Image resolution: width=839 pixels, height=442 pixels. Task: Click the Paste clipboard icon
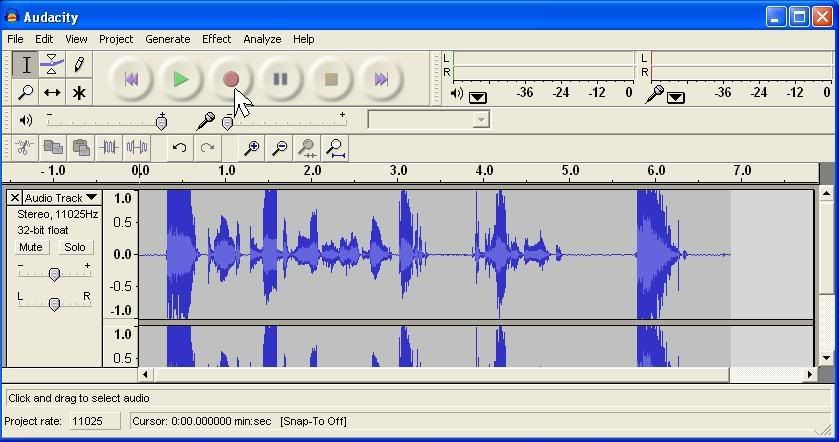81,148
